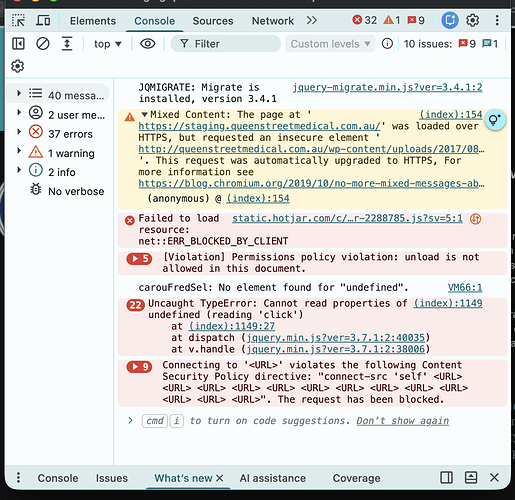Open the queenstreetmedical wp-content uploads link
Viewport: 515px width, 500px height.
[311, 149]
